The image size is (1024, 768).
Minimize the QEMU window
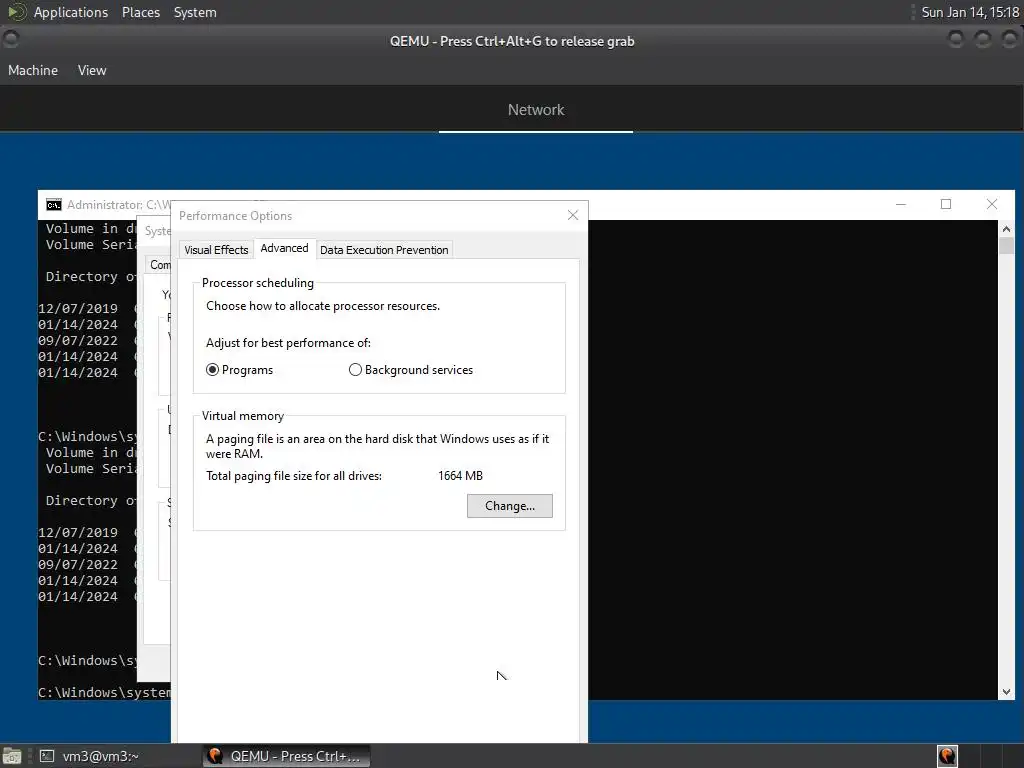pos(955,40)
